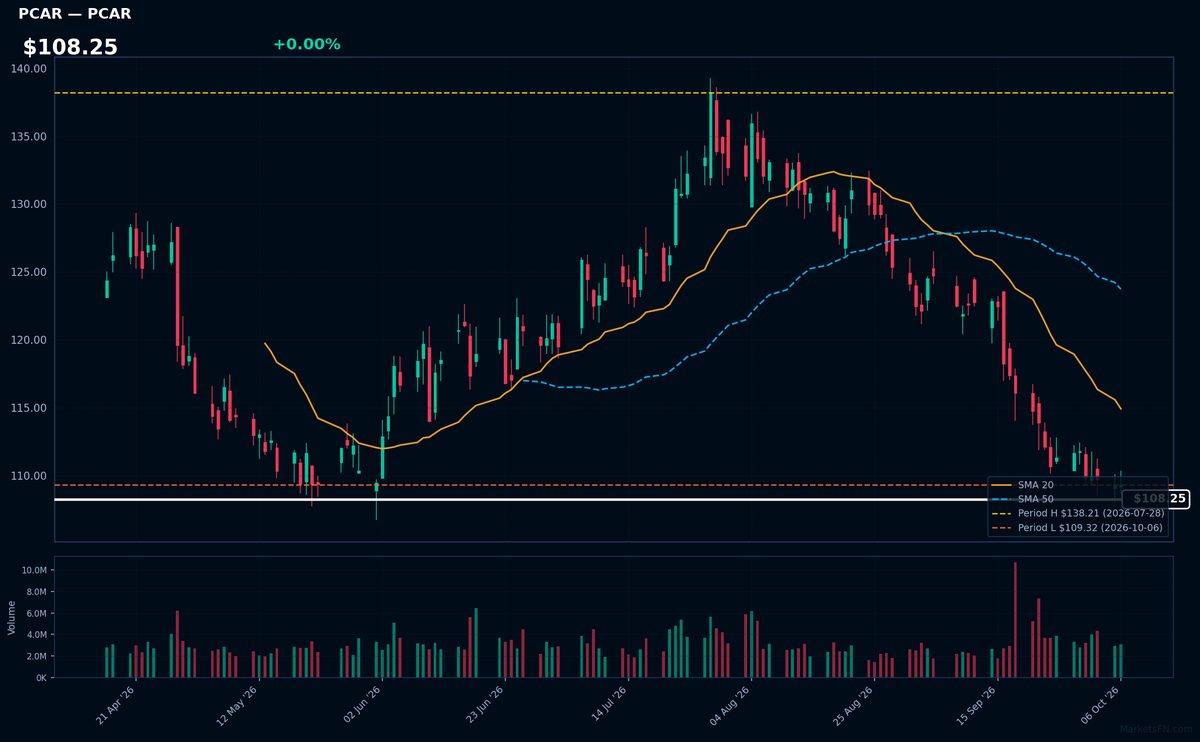
Task: Click the 110.00 price axis label
Action: click(30, 476)
